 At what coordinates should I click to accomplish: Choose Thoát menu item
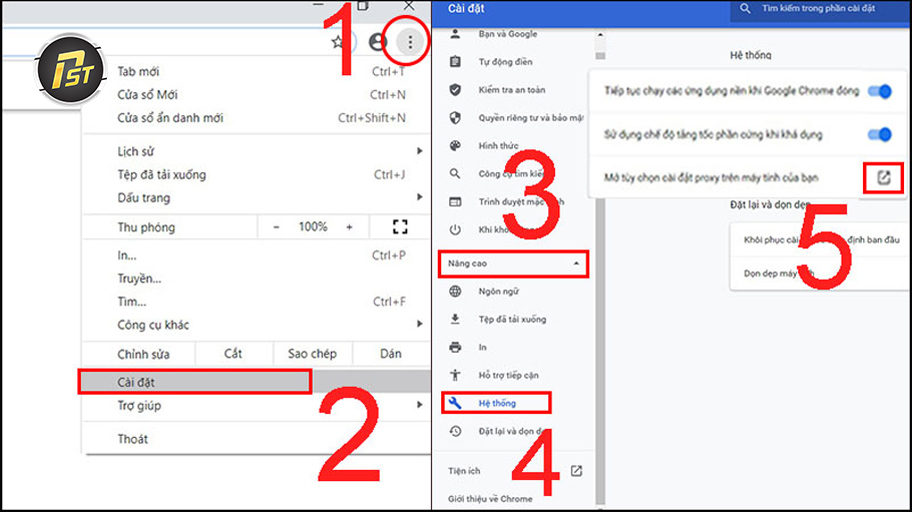(x=256, y=439)
